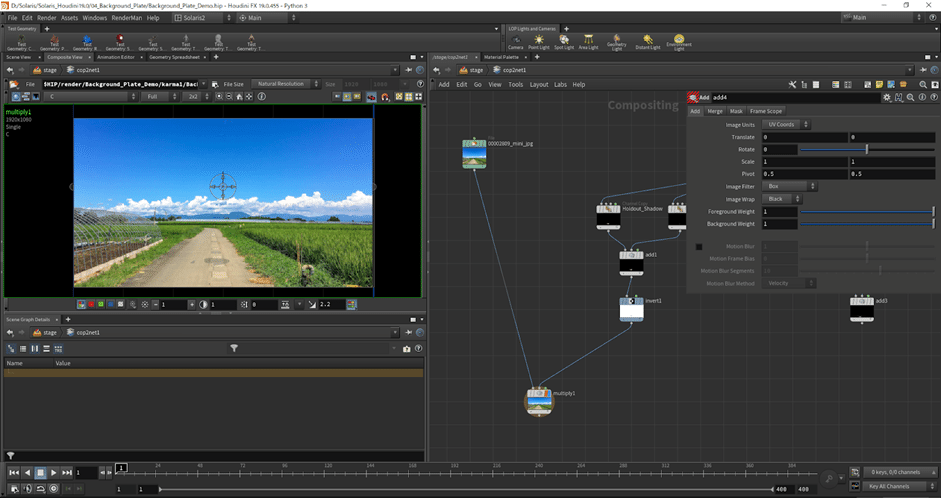The width and height of the screenshot is (941, 498).
Task: Create a Camera from the shelf
Action: 515,41
